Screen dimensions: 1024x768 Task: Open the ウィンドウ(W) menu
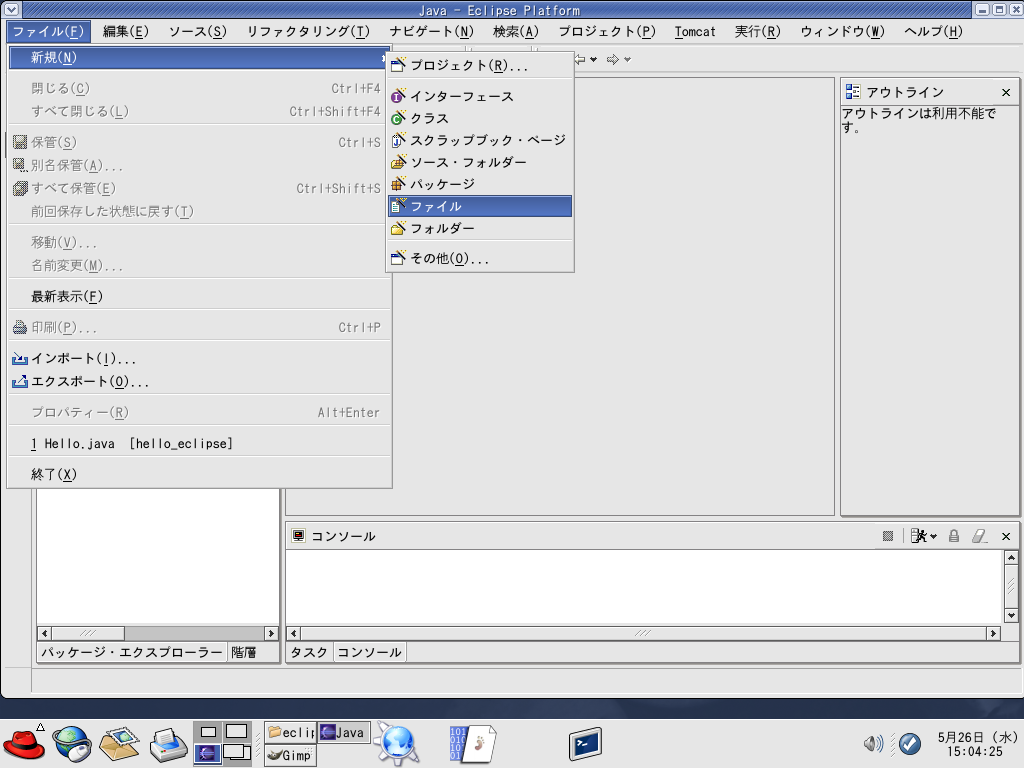[842, 31]
